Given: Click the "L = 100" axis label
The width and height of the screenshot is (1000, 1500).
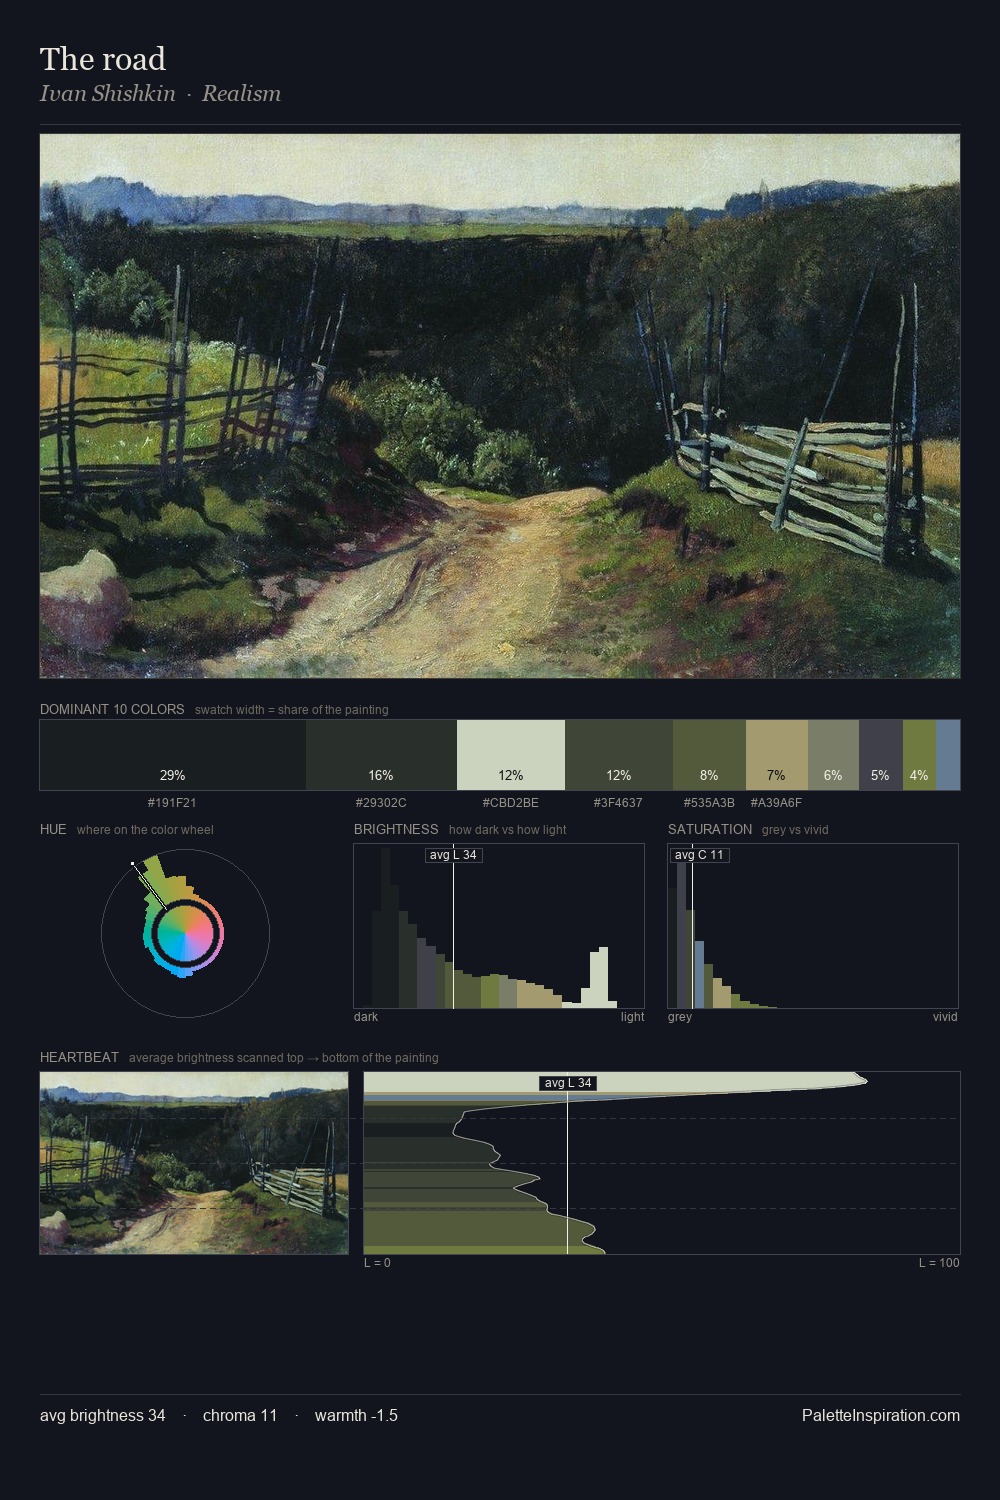Looking at the screenshot, I should point(939,1263).
